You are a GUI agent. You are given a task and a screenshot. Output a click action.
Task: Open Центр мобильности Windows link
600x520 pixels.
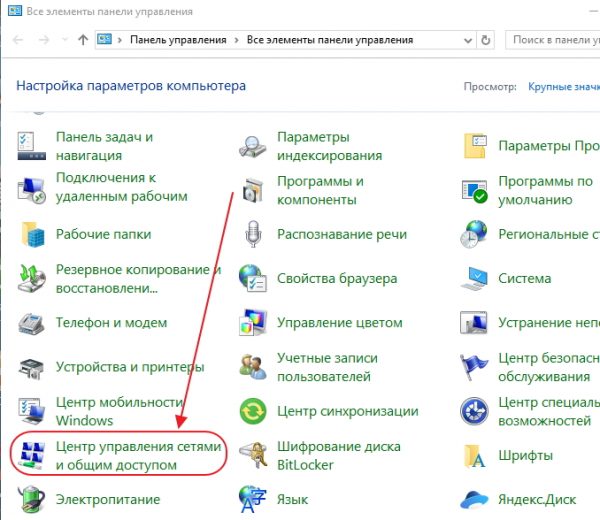click(x=119, y=411)
